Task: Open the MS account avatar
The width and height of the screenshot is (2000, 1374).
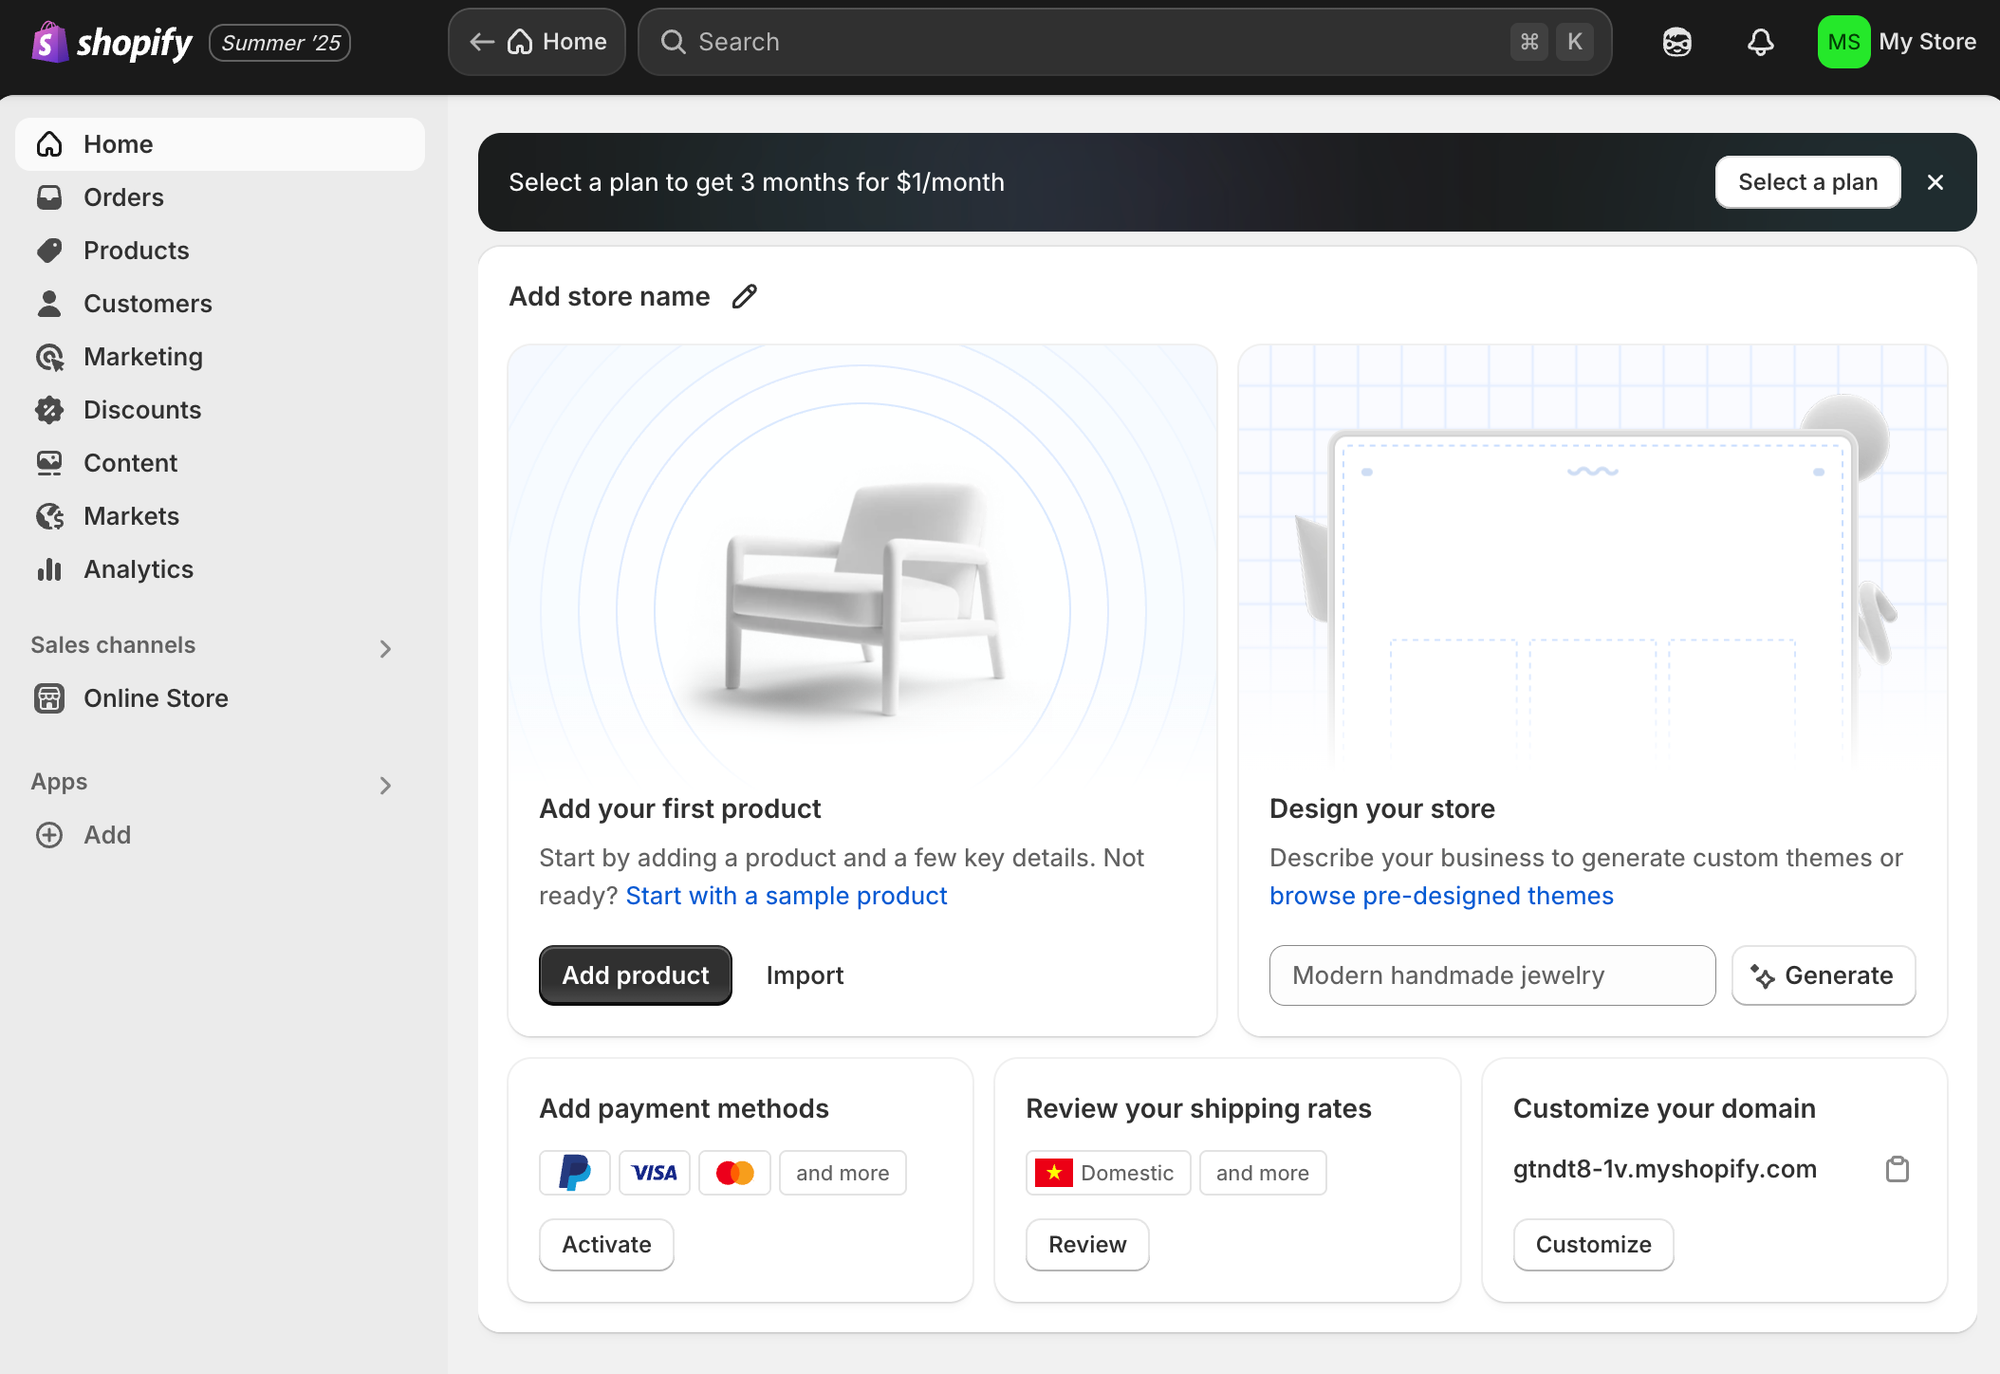Action: (1843, 42)
